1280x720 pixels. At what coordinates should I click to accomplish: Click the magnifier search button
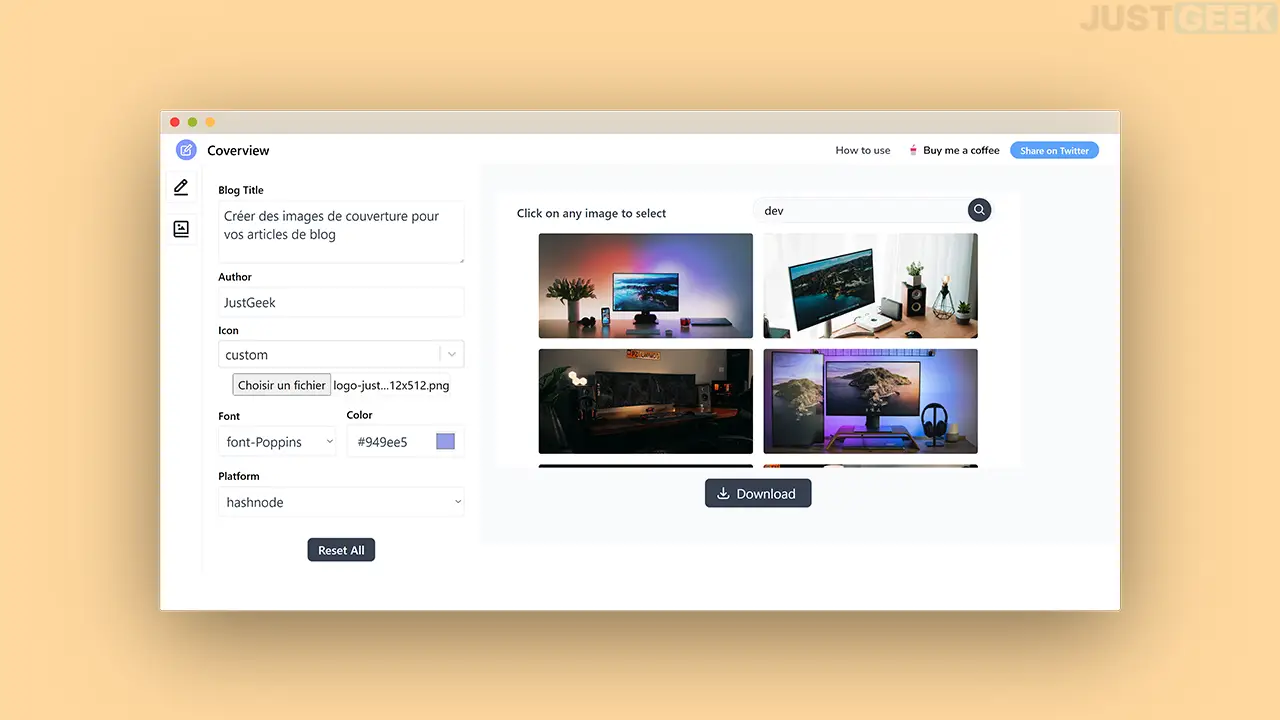coord(979,210)
